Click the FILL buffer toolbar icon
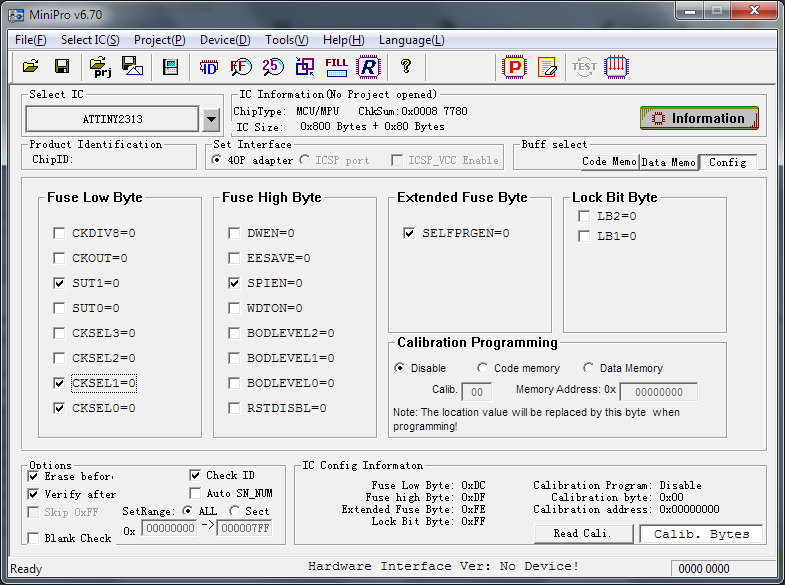This screenshot has height=585, width=785. (337, 67)
